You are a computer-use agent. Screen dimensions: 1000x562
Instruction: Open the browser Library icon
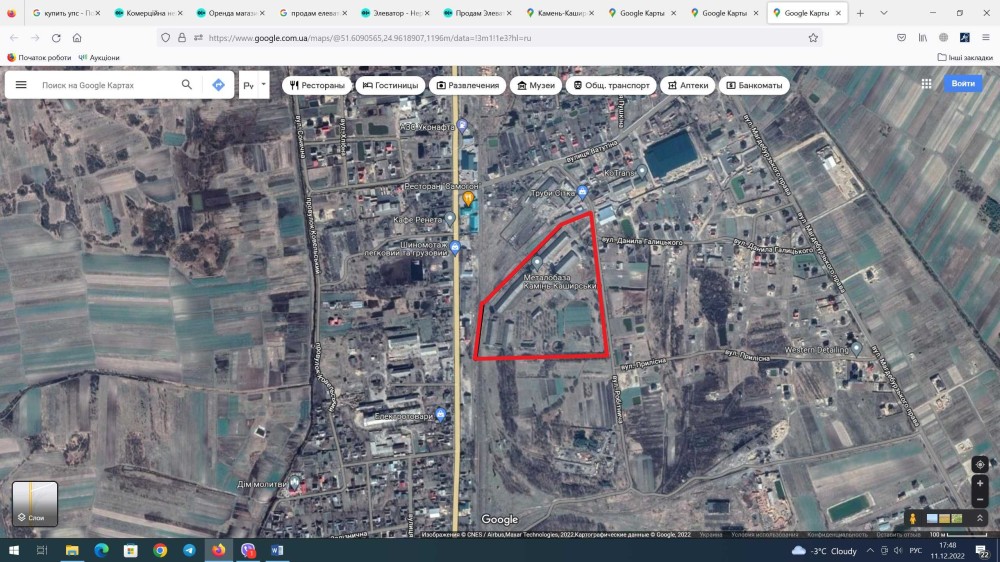pos(922,38)
